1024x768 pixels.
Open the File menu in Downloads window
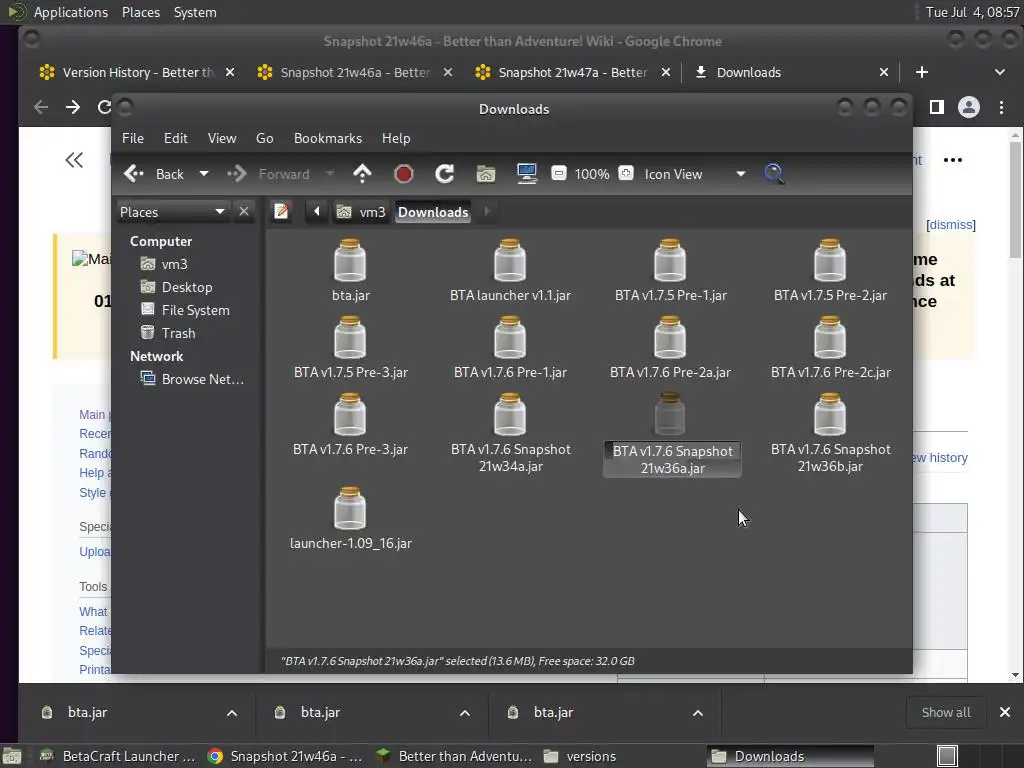133,138
